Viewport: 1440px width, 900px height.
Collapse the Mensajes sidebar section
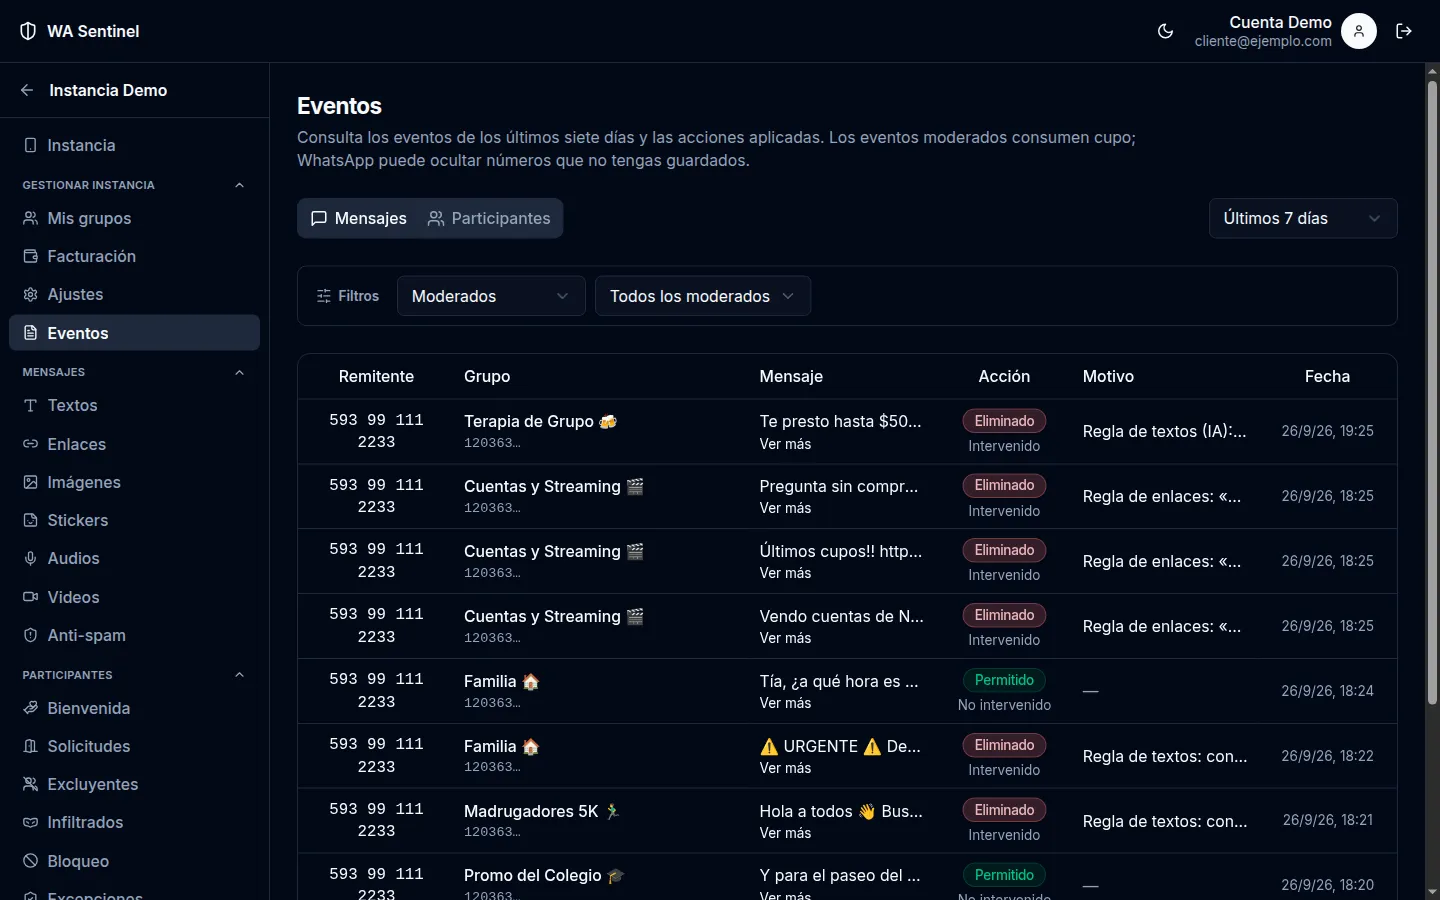239,372
